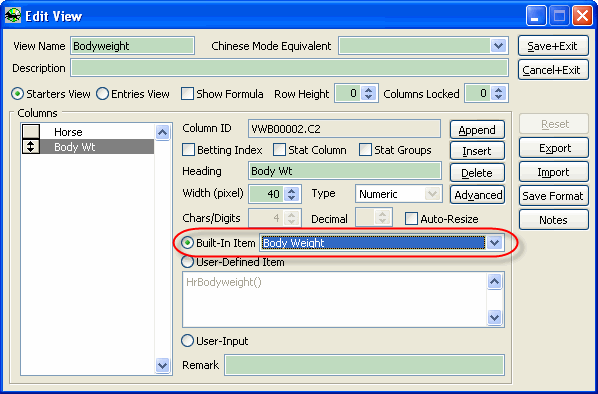Click into the Remark field

(x=364, y=365)
